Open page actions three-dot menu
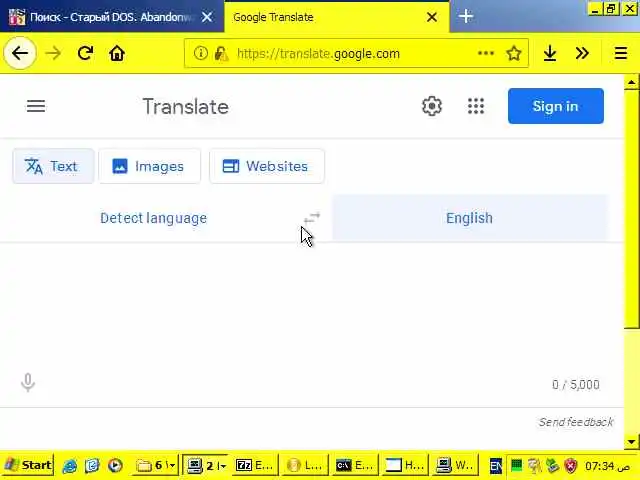This screenshot has width=640, height=480. [485, 53]
